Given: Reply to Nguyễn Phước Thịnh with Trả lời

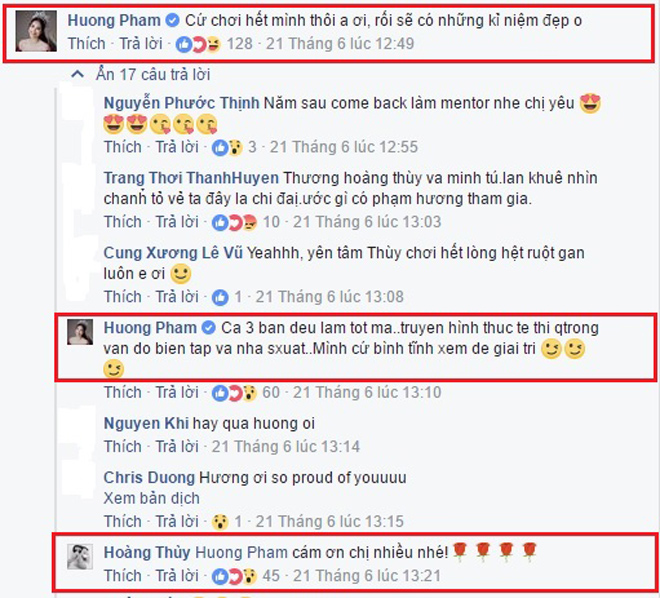Looking at the screenshot, I should tap(177, 147).
